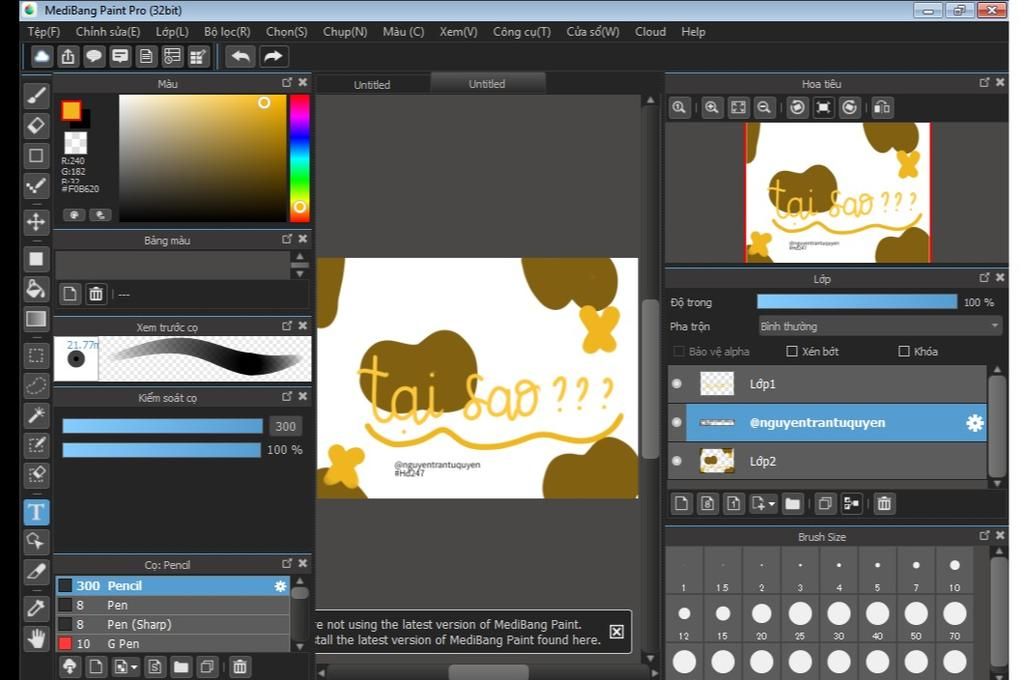Select the Magic Wand tool
Image resolution: width=1024 pixels, height=680 pixels.
37,415
